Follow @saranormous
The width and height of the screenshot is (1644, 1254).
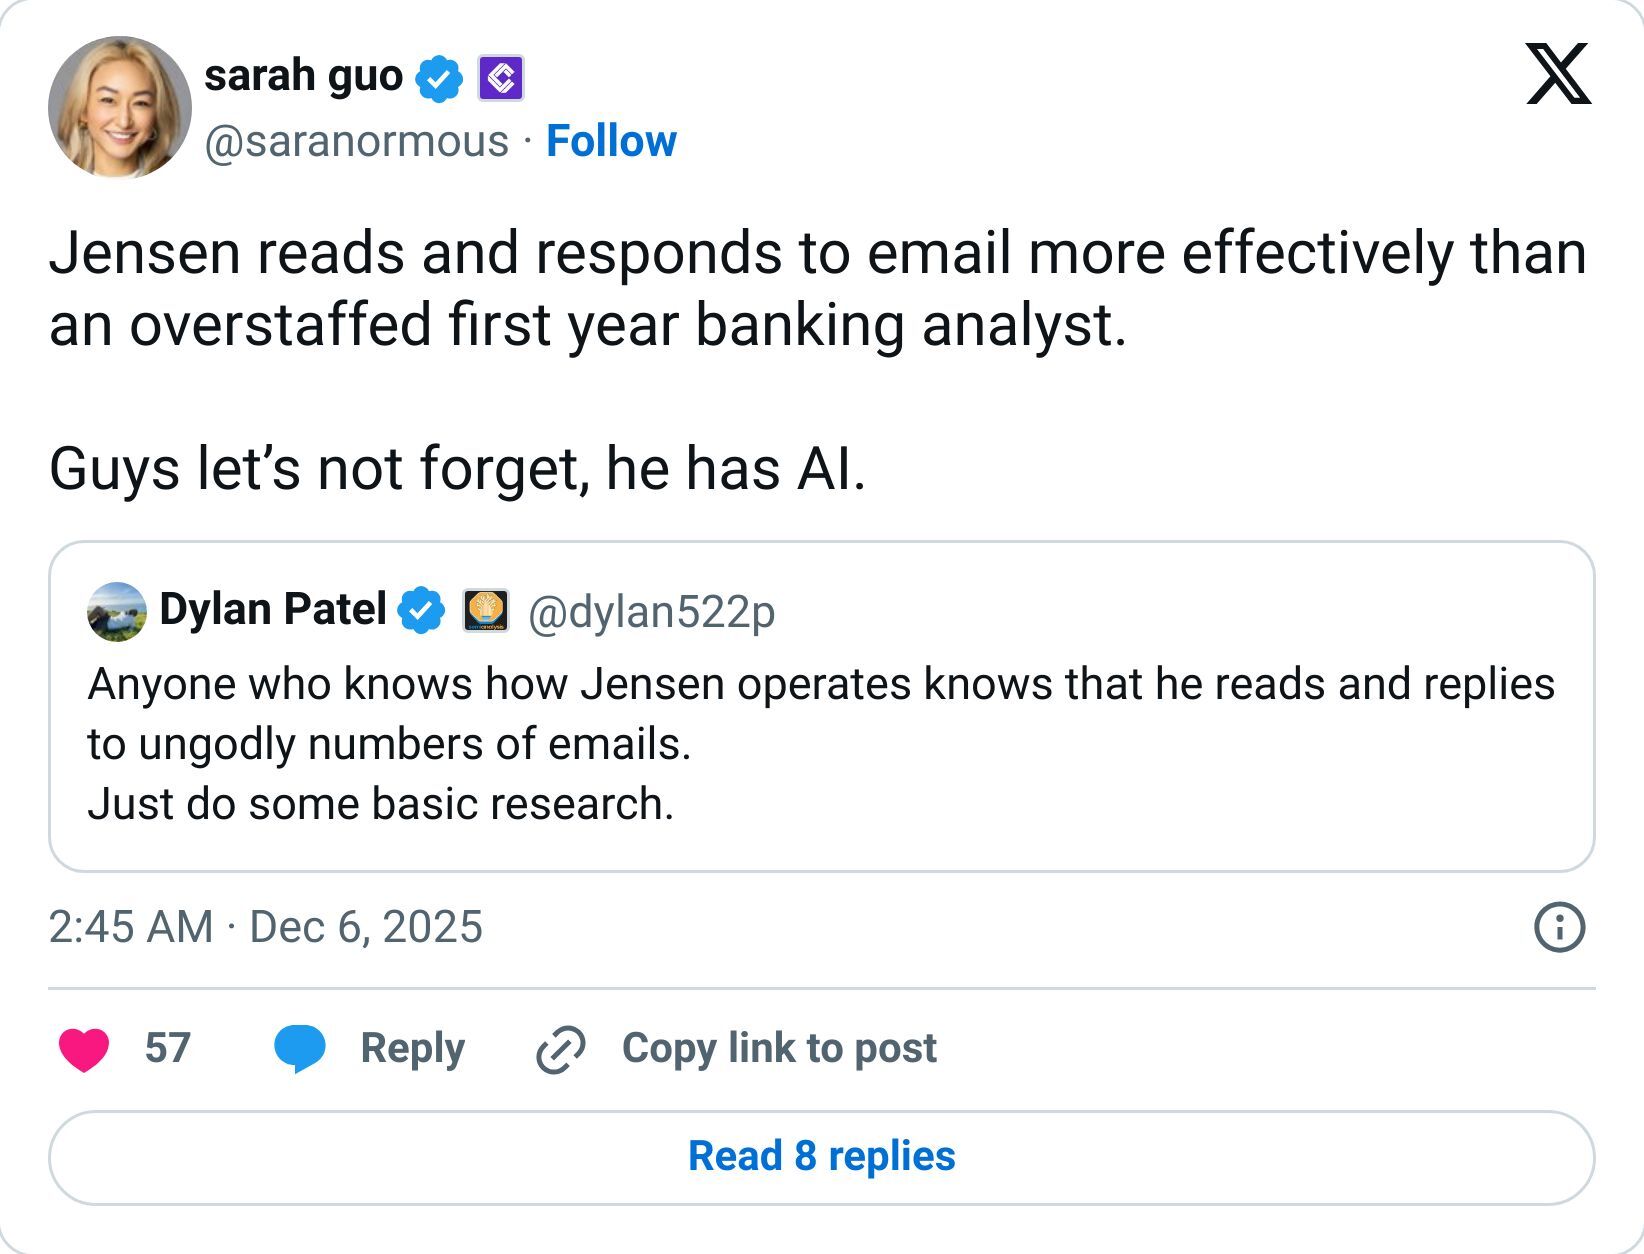click(612, 141)
